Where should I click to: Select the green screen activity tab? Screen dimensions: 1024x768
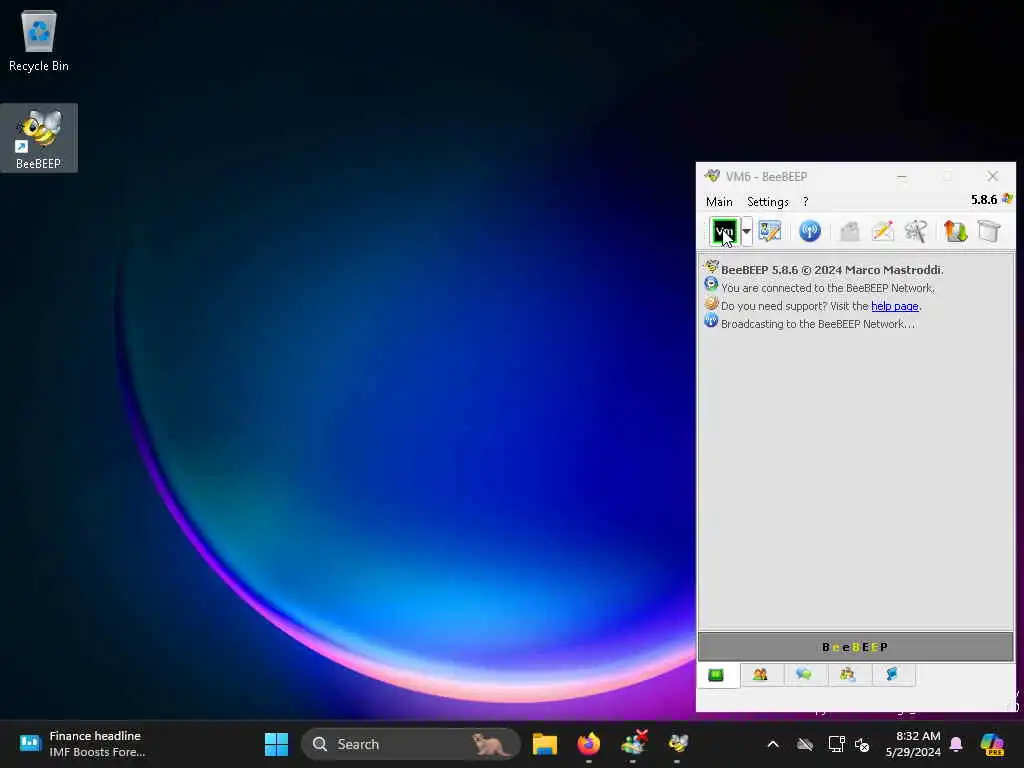tap(716, 675)
